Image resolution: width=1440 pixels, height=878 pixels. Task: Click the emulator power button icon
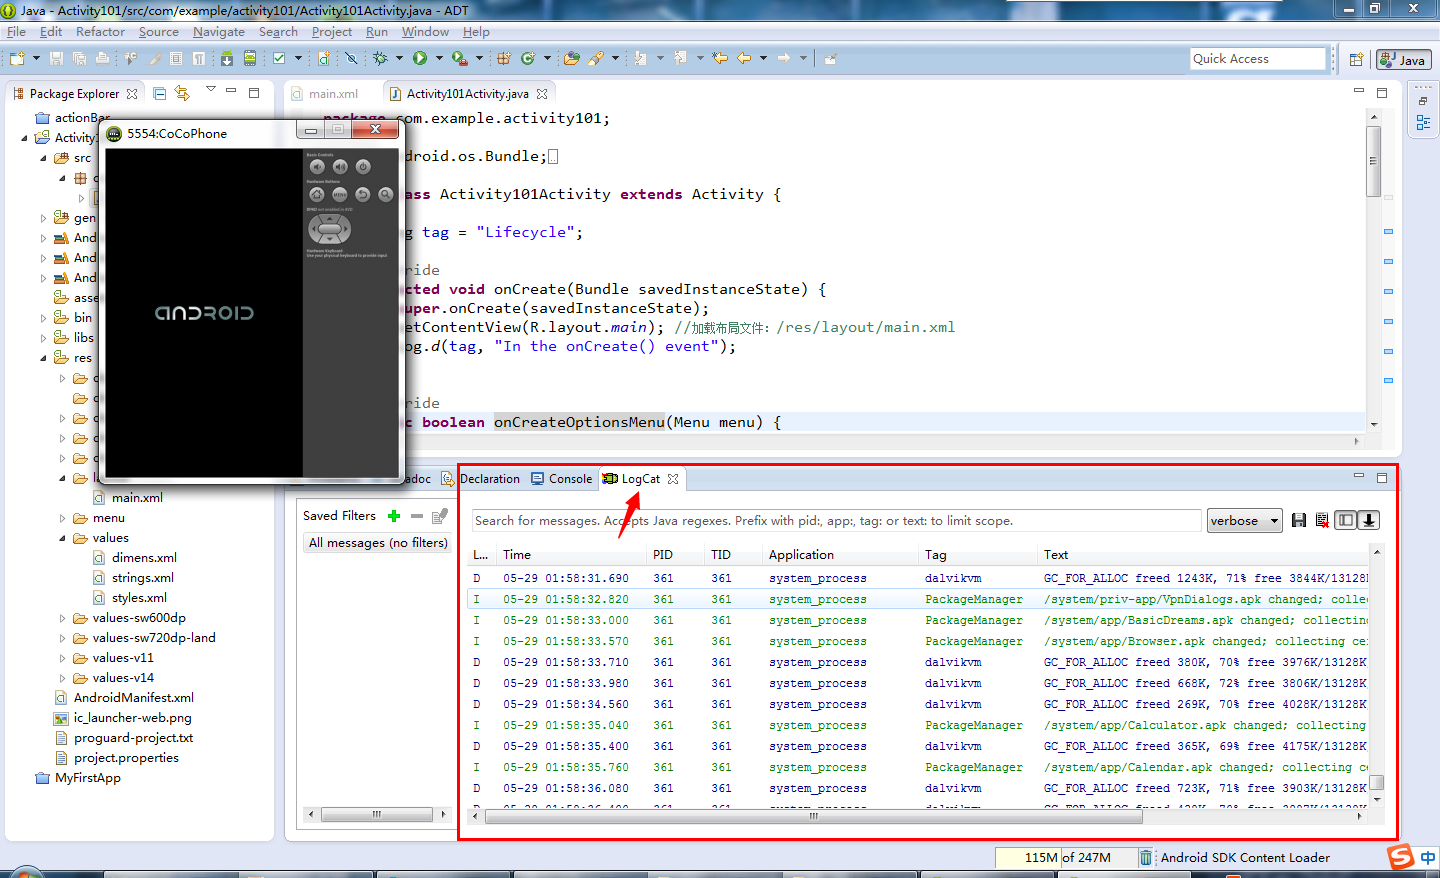(x=363, y=167)
